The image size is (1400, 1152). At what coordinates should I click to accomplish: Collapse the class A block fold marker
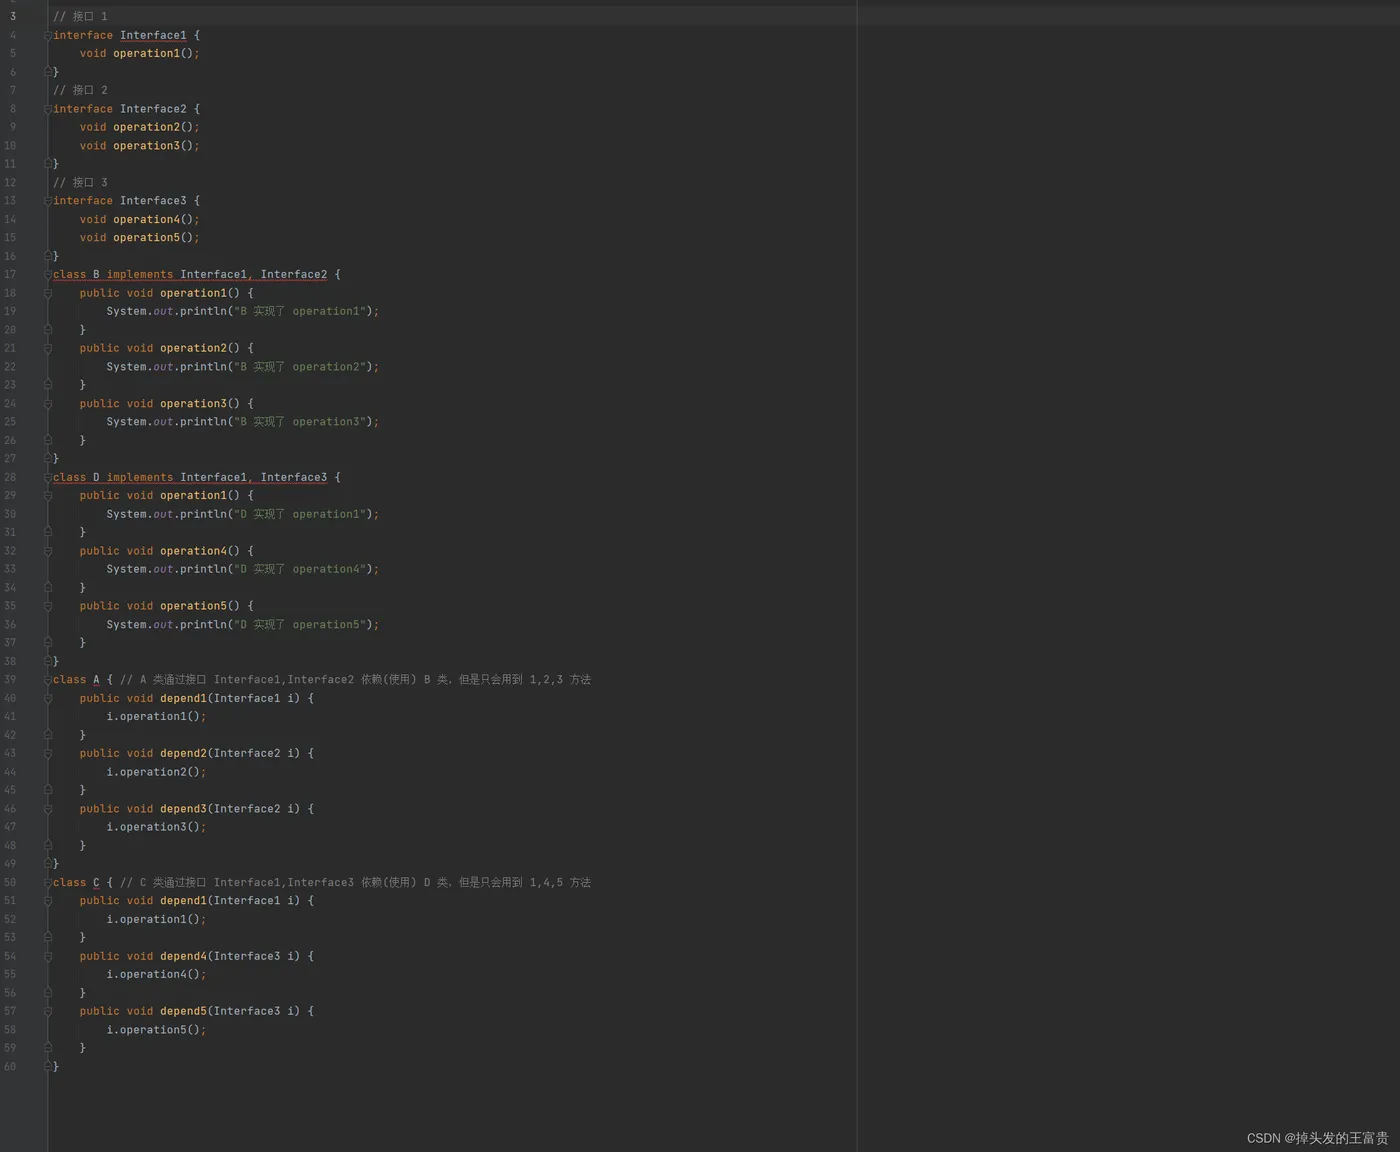click(x=48, y=680)
